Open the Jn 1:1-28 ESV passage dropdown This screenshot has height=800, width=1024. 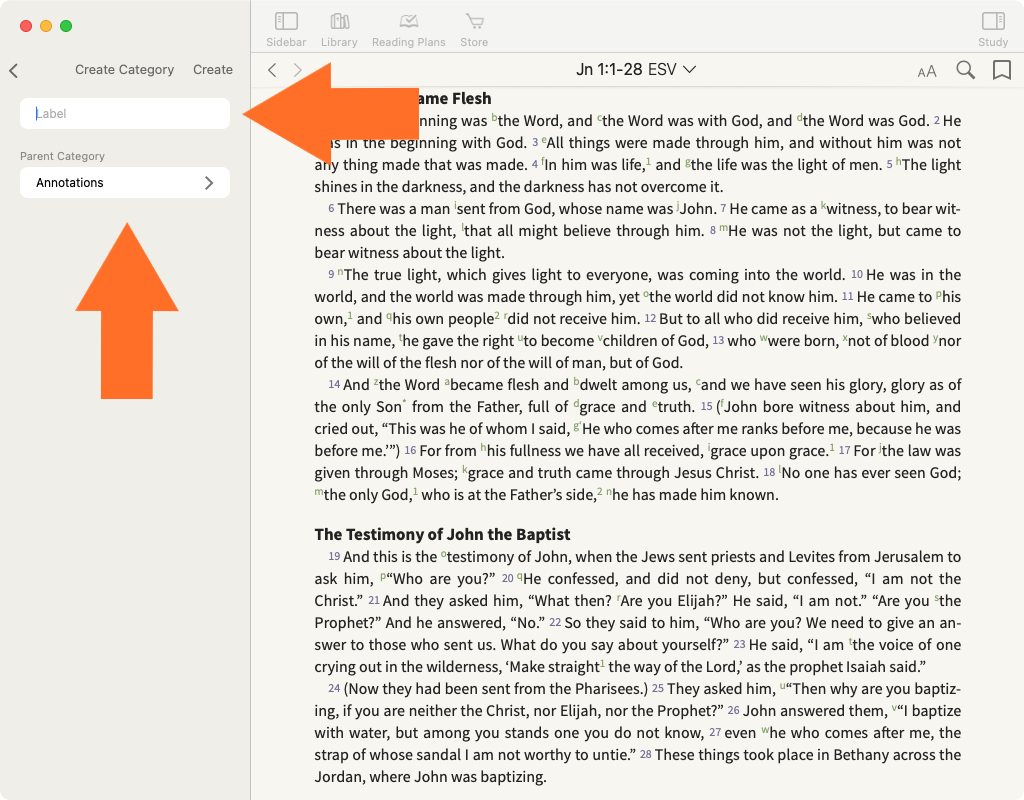click(x=636, y=70)
